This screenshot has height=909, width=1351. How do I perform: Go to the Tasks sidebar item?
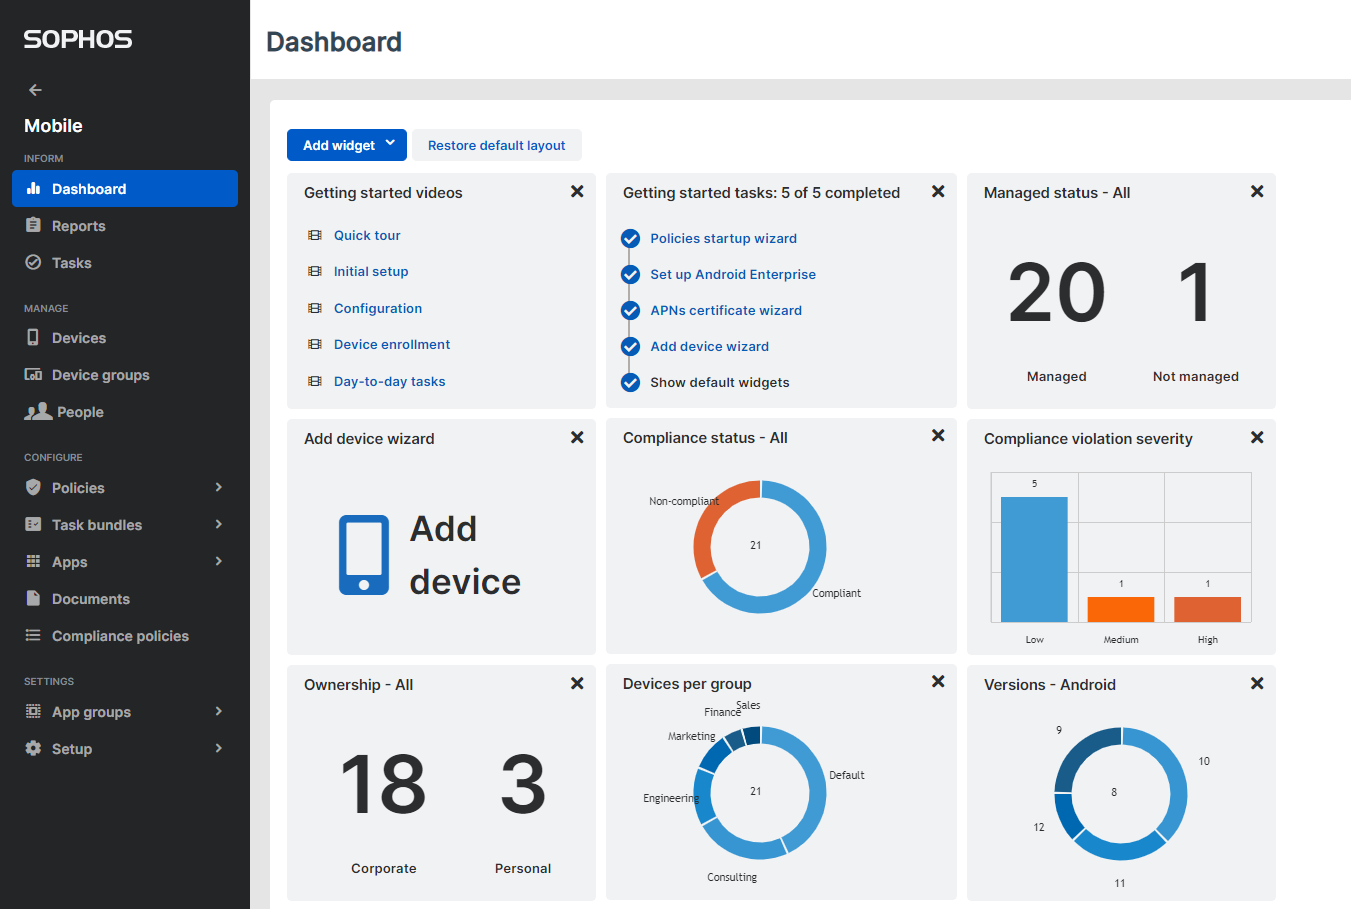[x=71, y=263]
